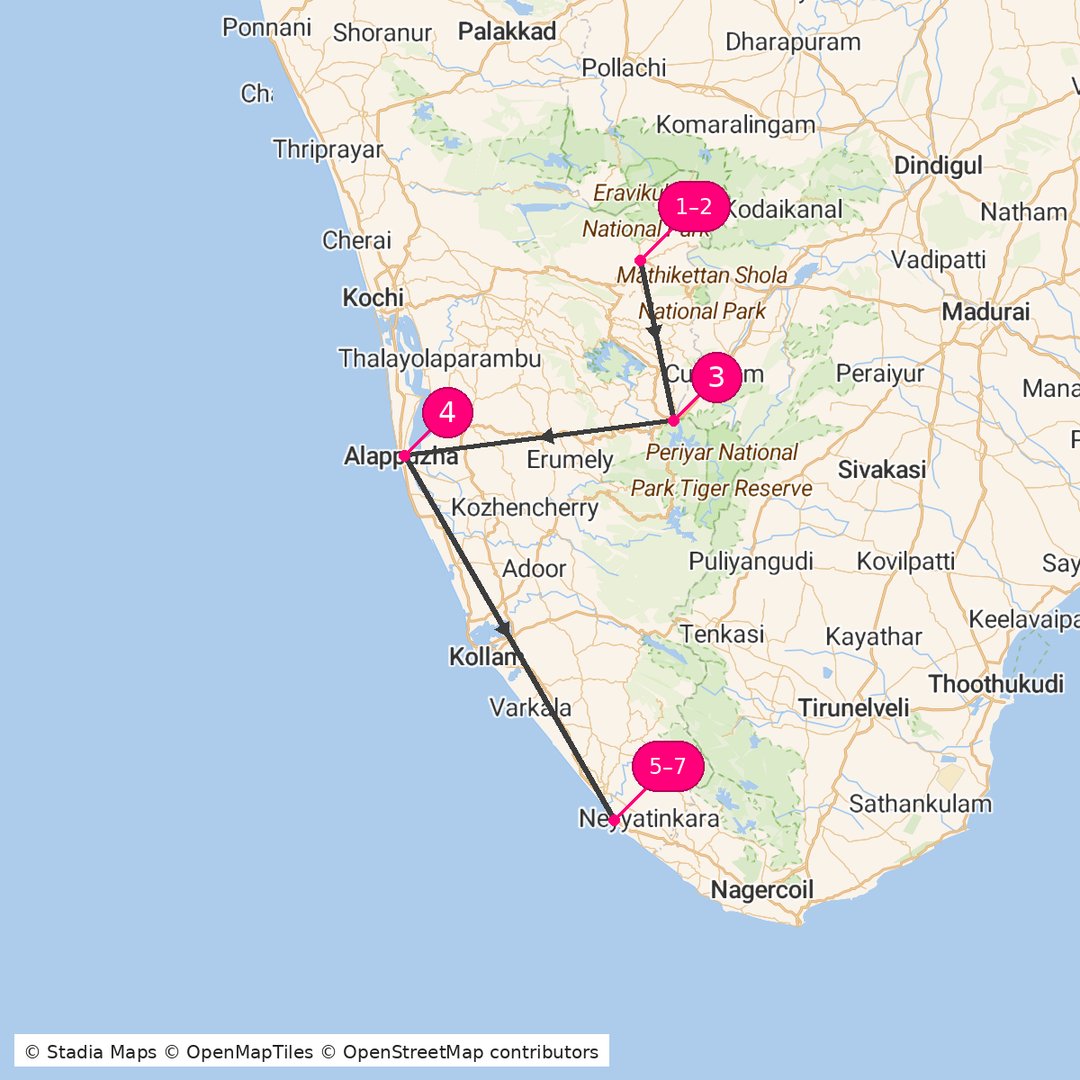Click the Erumely town label
Viewport: 1080px width, 1080px height.
(570, 459)
